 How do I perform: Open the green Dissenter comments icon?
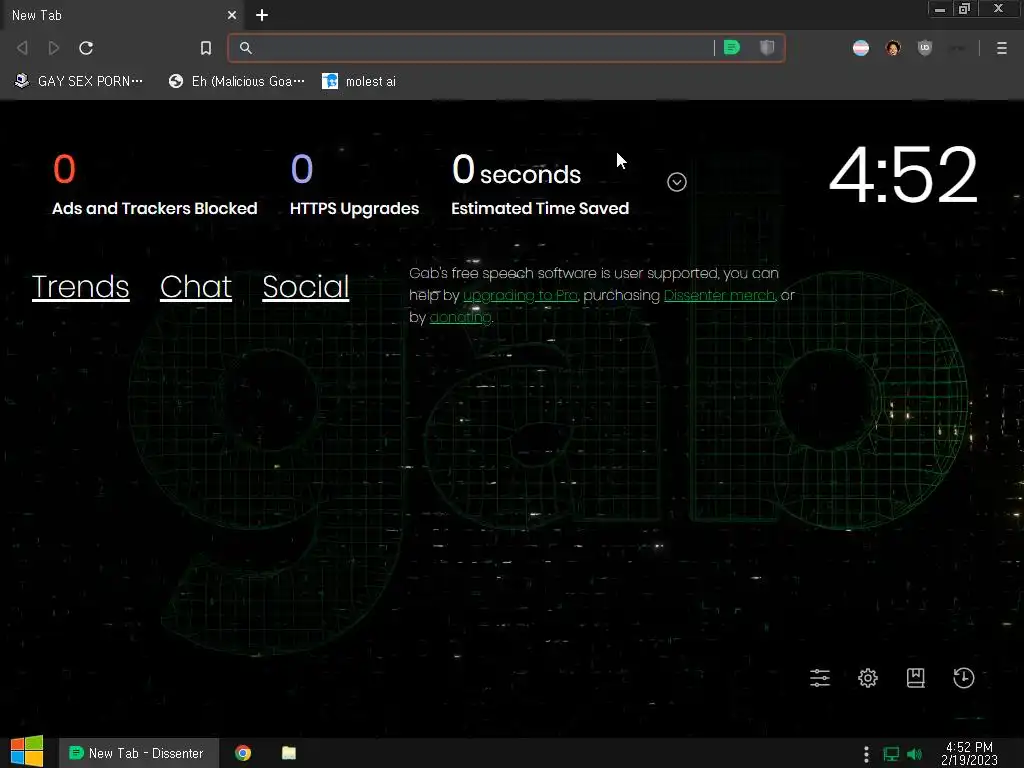coord(732,48)
